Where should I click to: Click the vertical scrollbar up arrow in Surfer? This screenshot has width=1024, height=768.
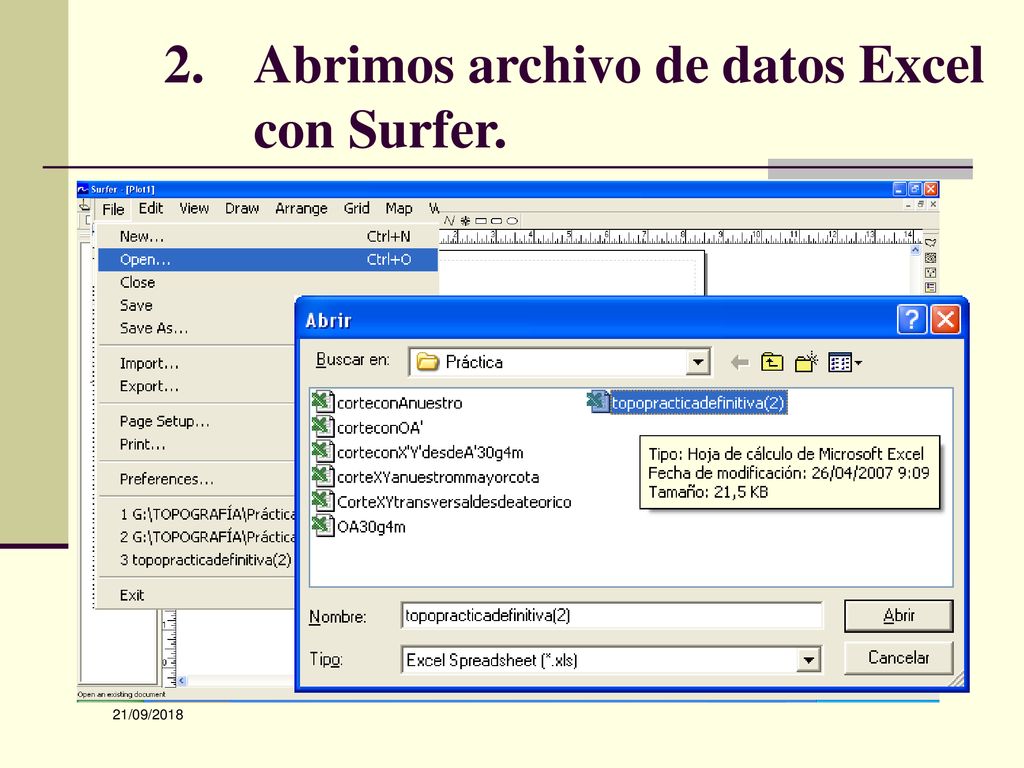click(915, 250)
